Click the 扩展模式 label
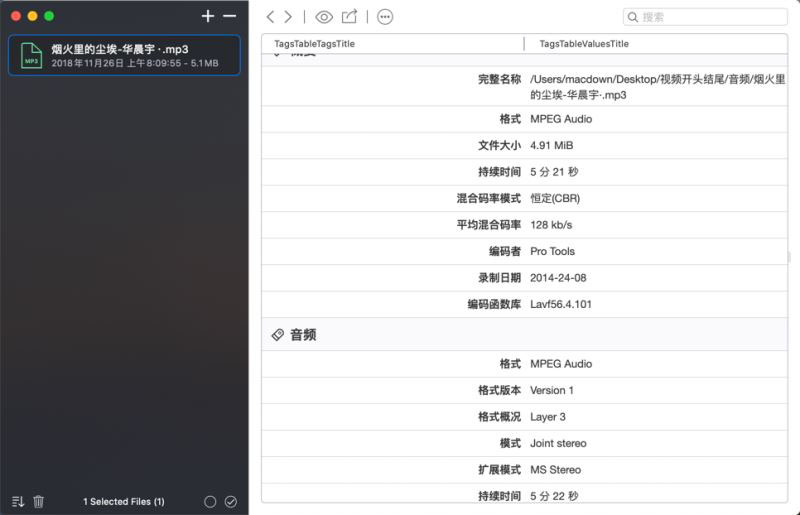This screenshot has width=800, height=515. pyautogui.click(x=499, y=470)
